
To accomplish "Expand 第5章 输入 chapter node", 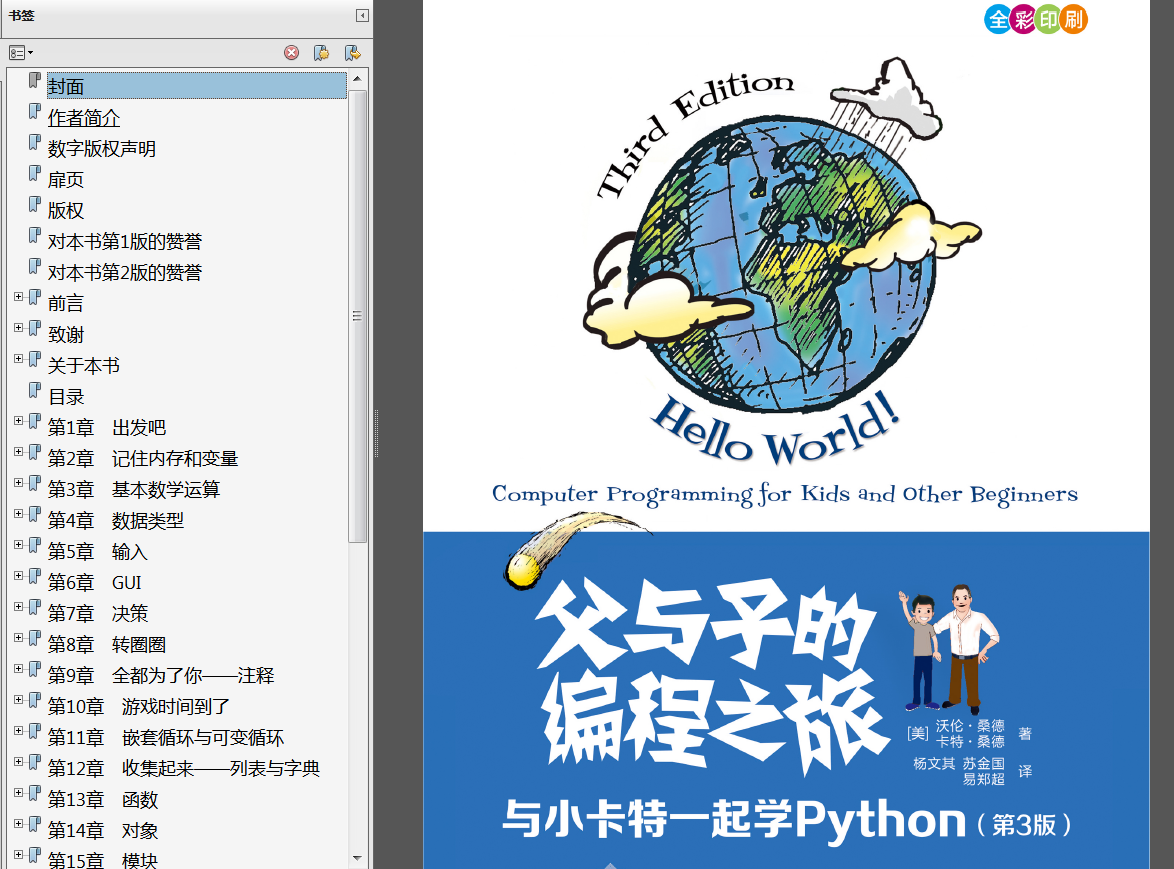I will click(19, 545).
